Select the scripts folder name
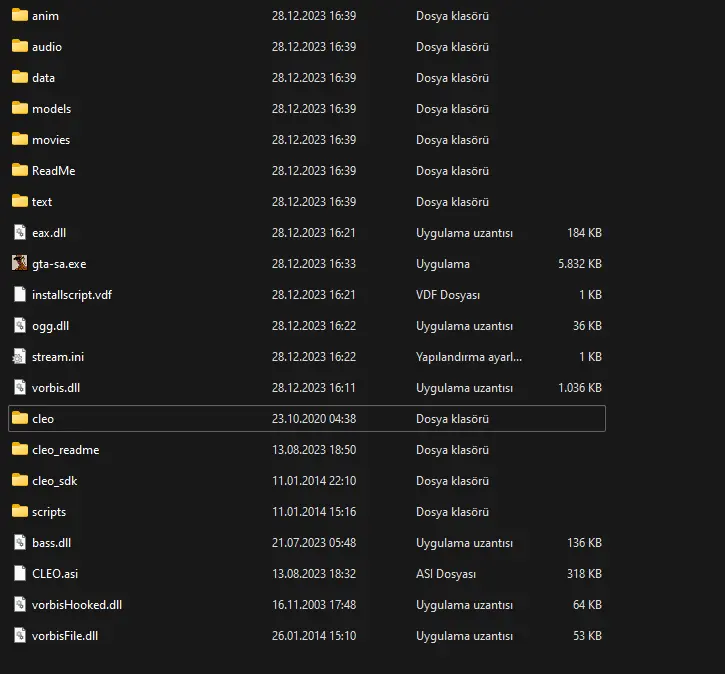The height and width of the screenshot is (674, 725). (49, 512)
